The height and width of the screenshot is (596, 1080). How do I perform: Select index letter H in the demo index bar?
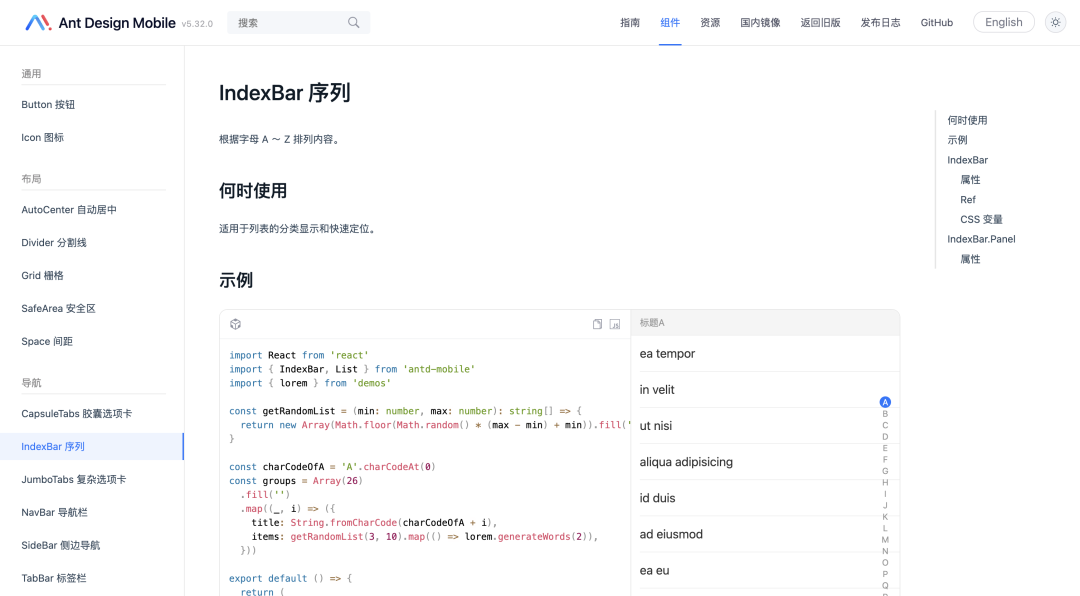coord(885,482)
